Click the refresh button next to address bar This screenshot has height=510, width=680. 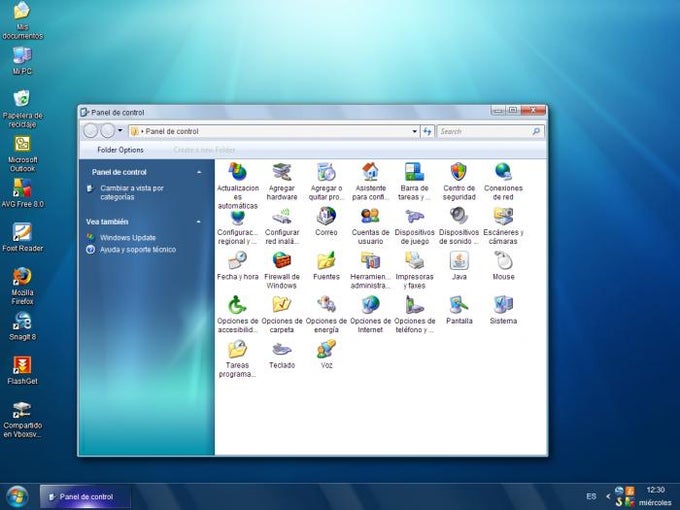pos(427,131)
